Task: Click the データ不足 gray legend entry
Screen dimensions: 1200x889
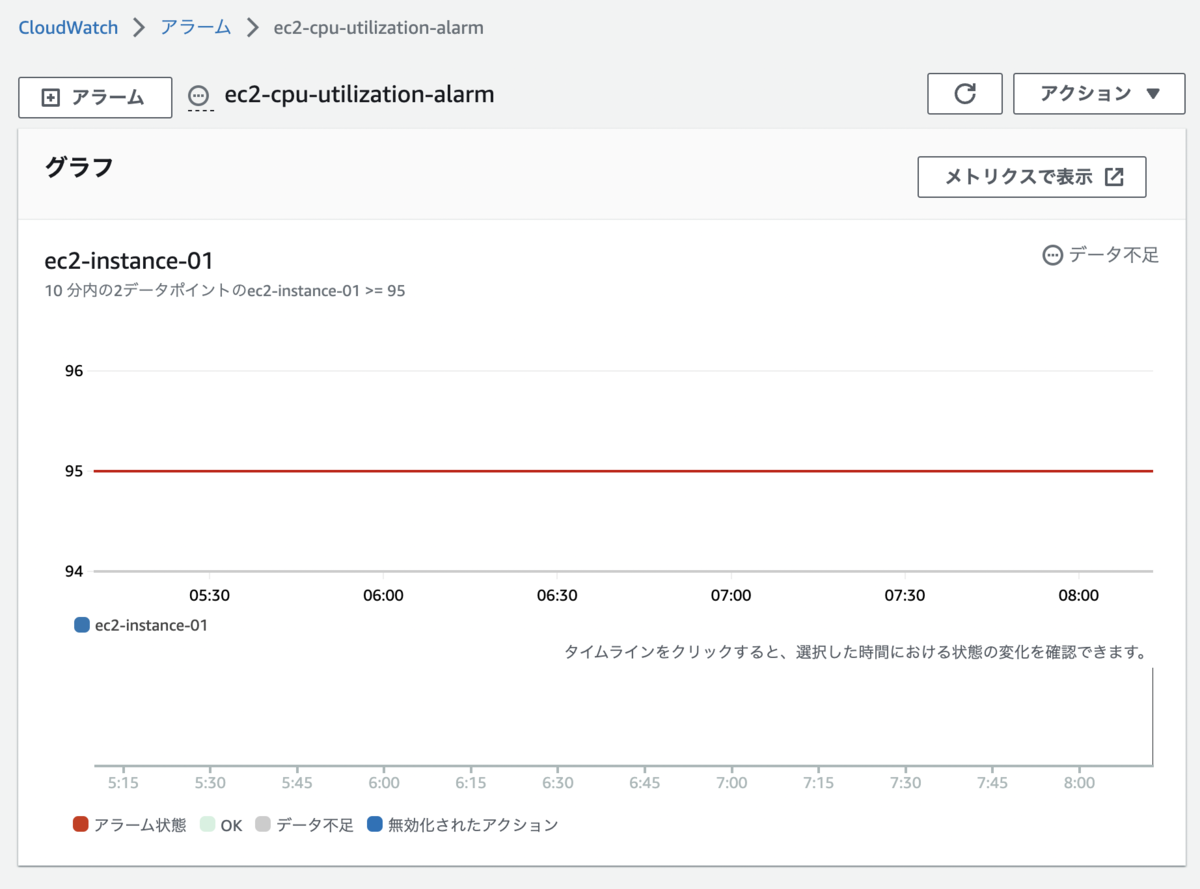Action: [304, 825]
